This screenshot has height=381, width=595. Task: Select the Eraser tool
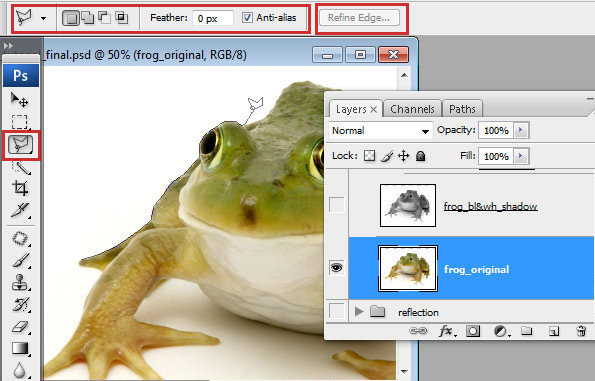pos(20,326)
